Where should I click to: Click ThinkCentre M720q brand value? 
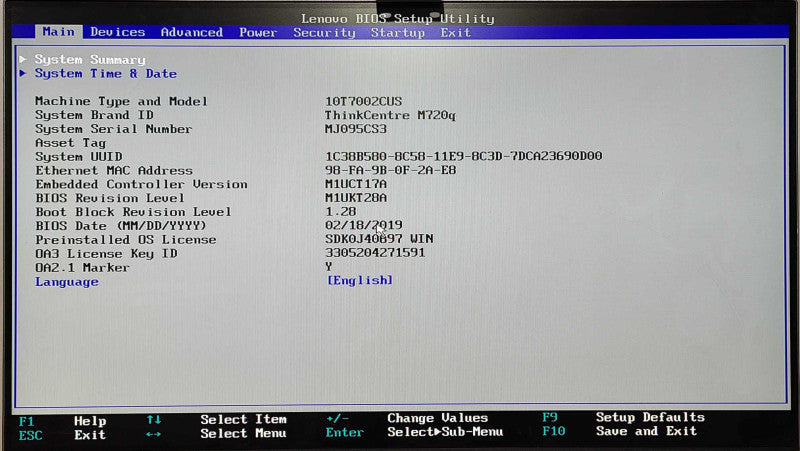tap(390, 115)
